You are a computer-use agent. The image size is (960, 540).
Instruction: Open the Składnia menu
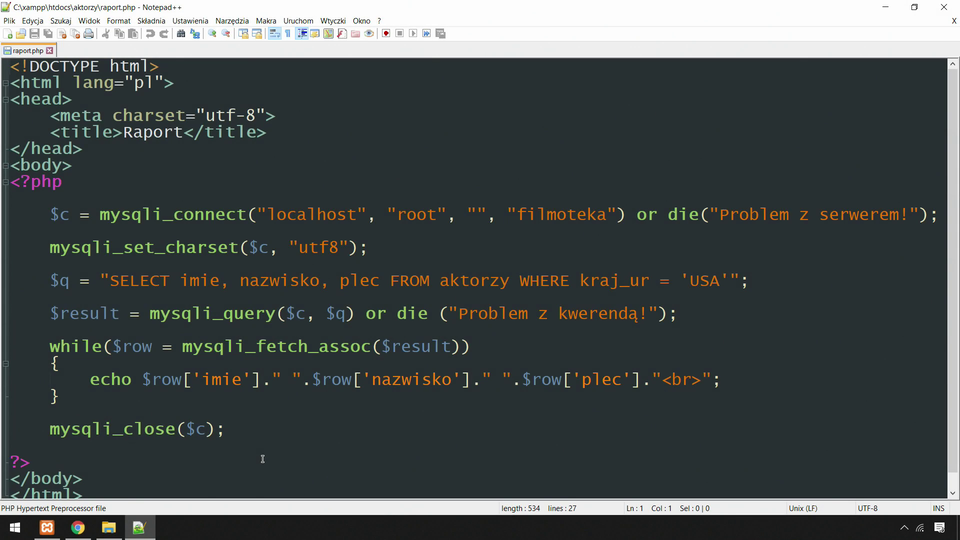tap(151, 20)
